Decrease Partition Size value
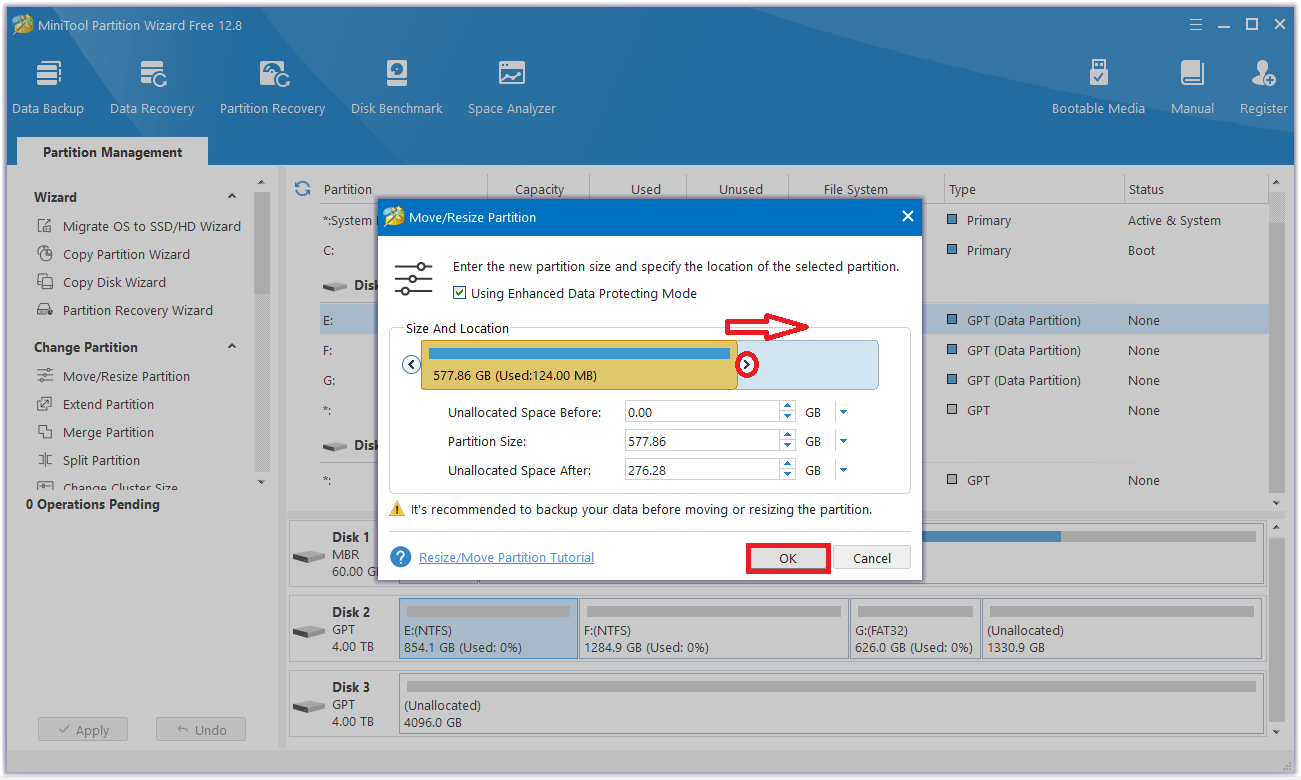Image resolution: width=1301 pixels, height=780 pixels. [788, 446]
